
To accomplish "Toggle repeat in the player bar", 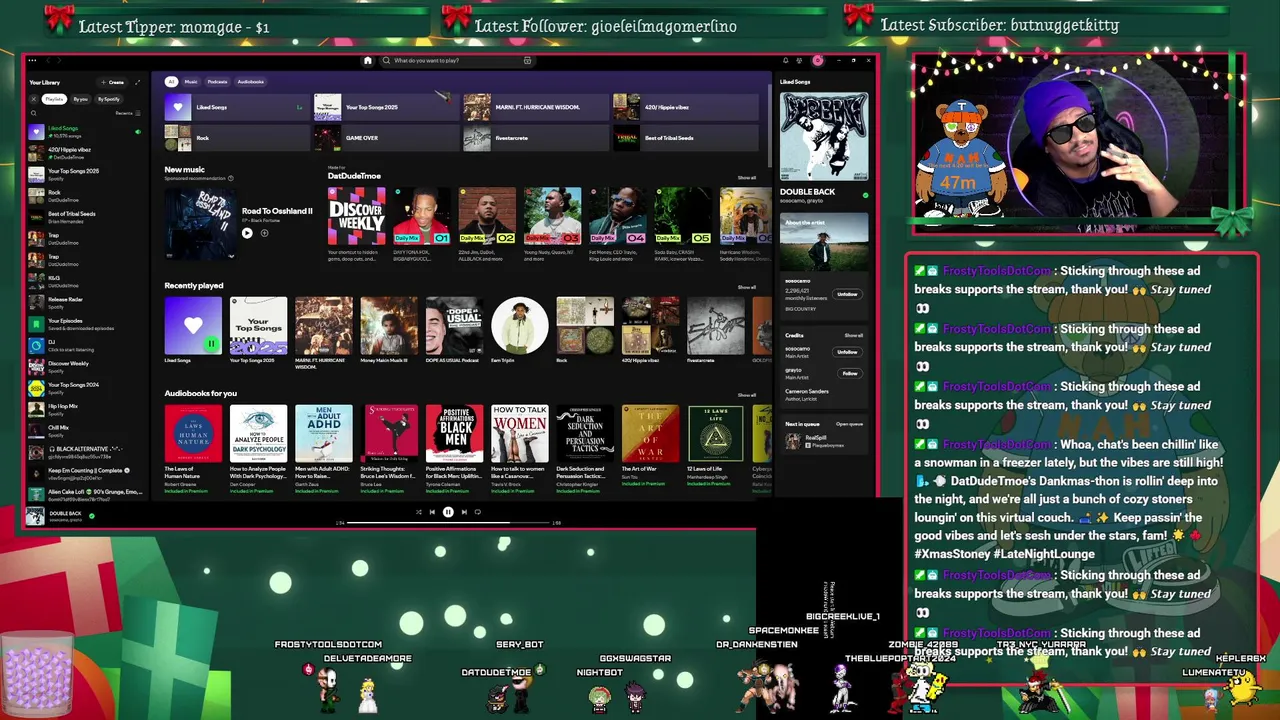I will pos(478,512).
